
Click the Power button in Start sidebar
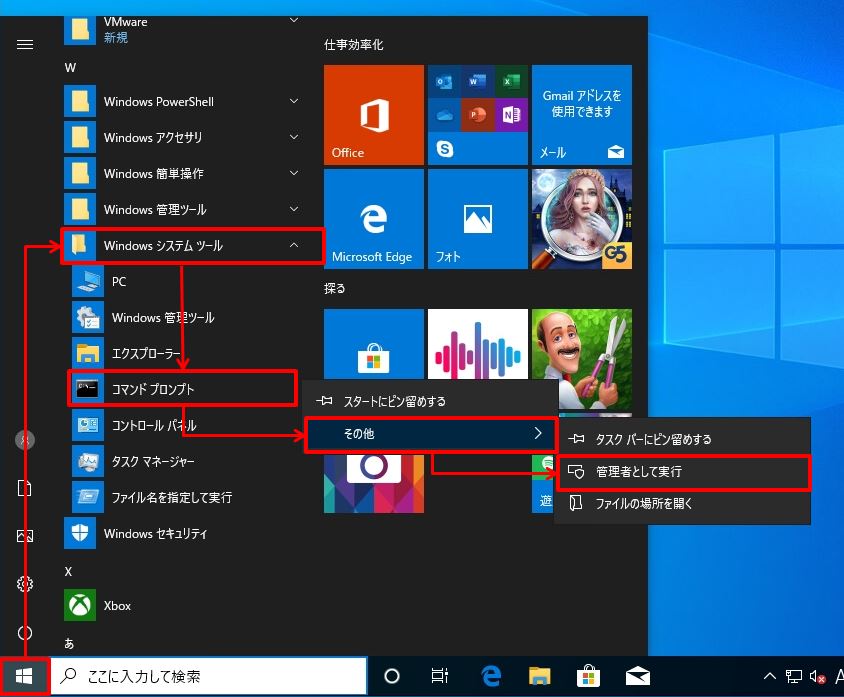25,632
